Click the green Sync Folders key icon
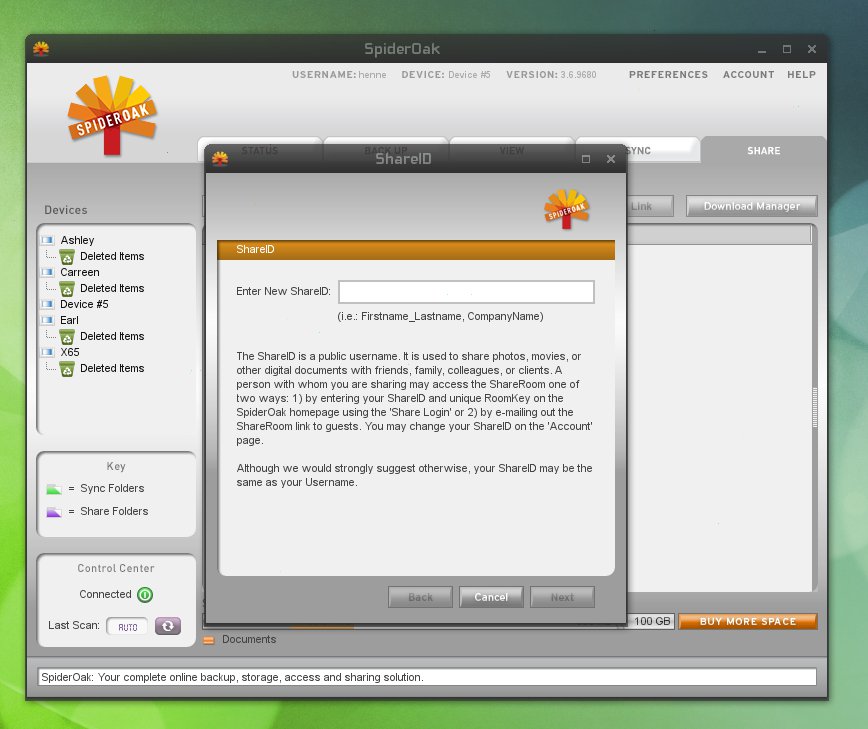 click(x=54, y=489)
